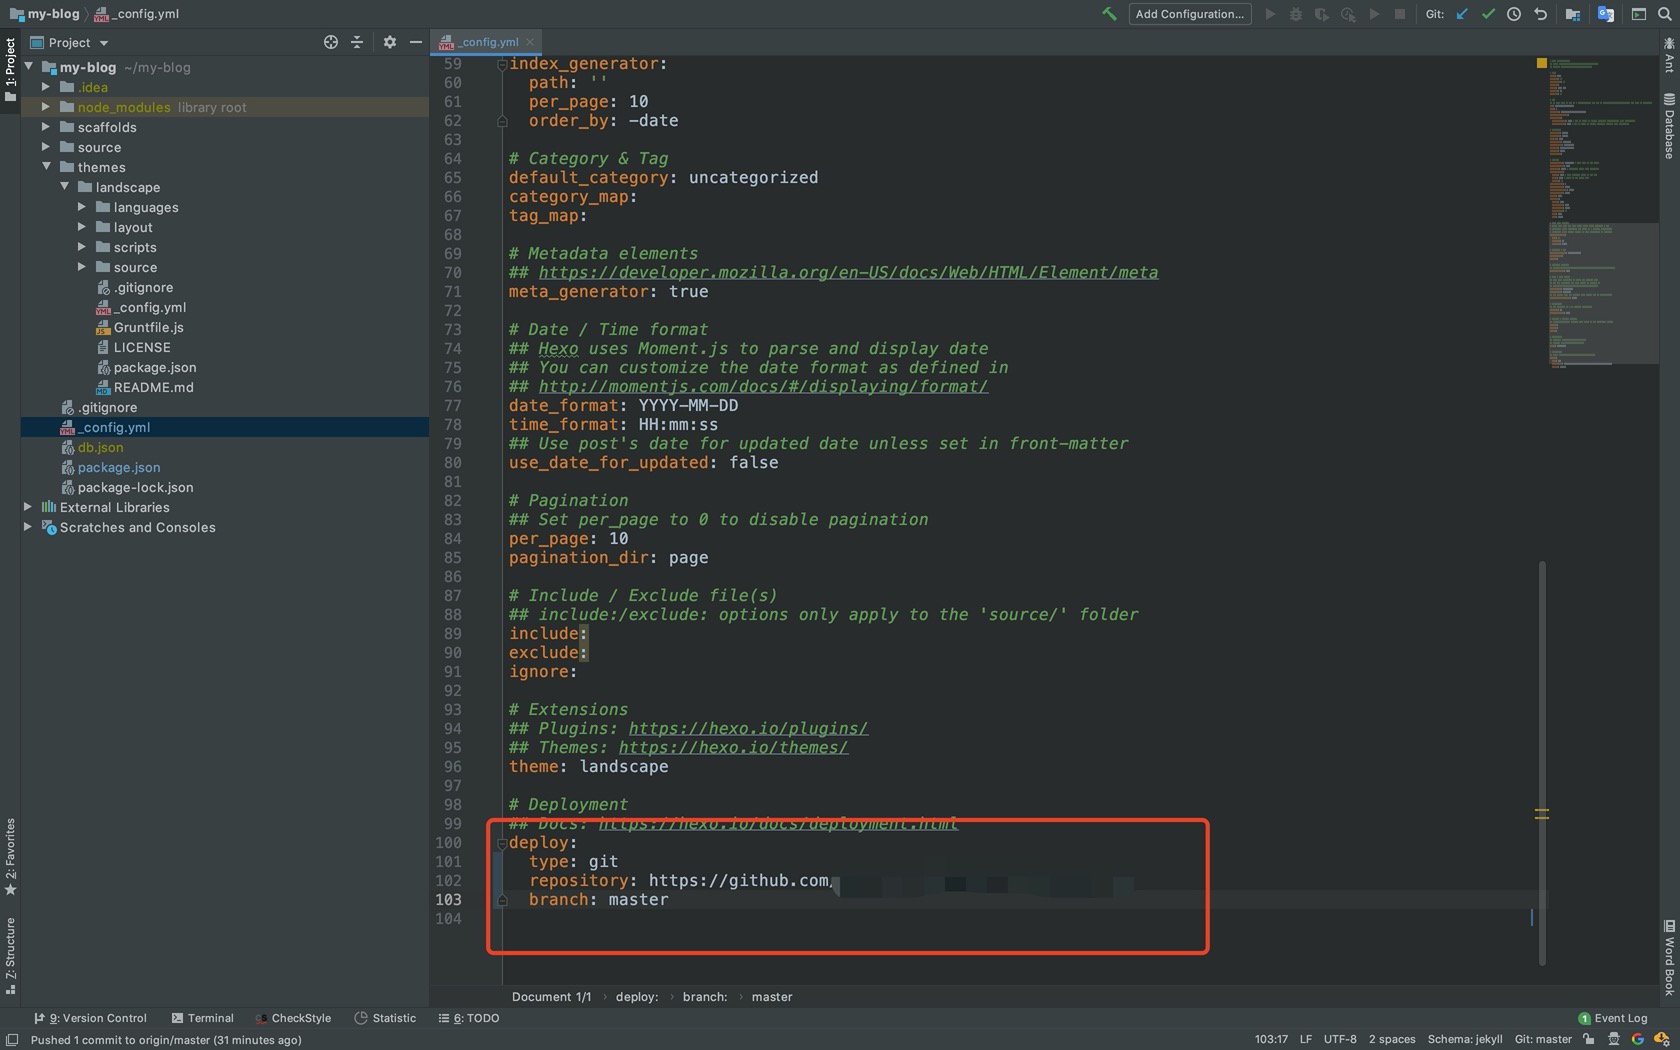Screen dimensions: 1680x1050
Task: Click the Git rollback arrow icon
Action: (x=1540, y=14)
